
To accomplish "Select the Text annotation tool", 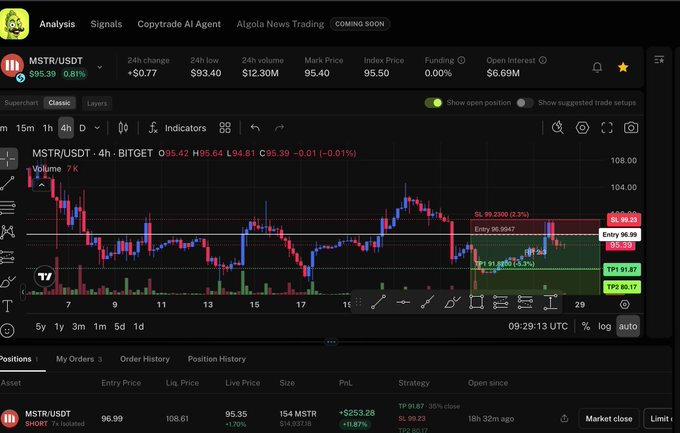I will (7, 306).
